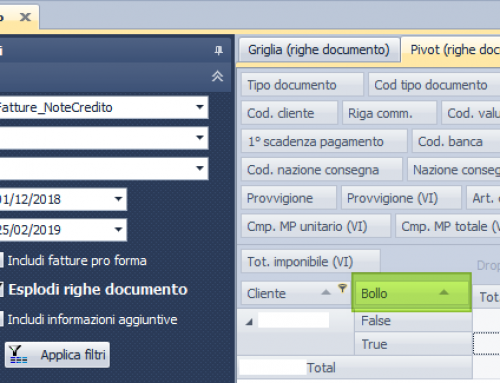
Task: Select the Provvigione pivot field
Action: [289, 198]
